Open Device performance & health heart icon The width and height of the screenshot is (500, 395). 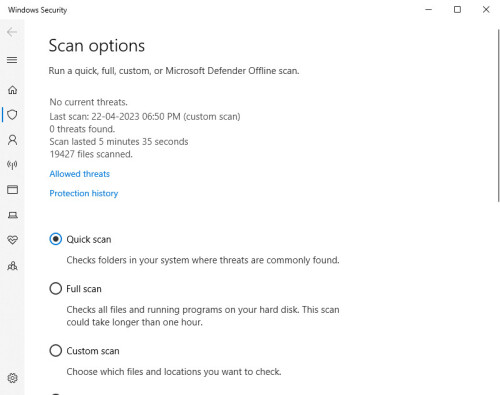(12, 240)
